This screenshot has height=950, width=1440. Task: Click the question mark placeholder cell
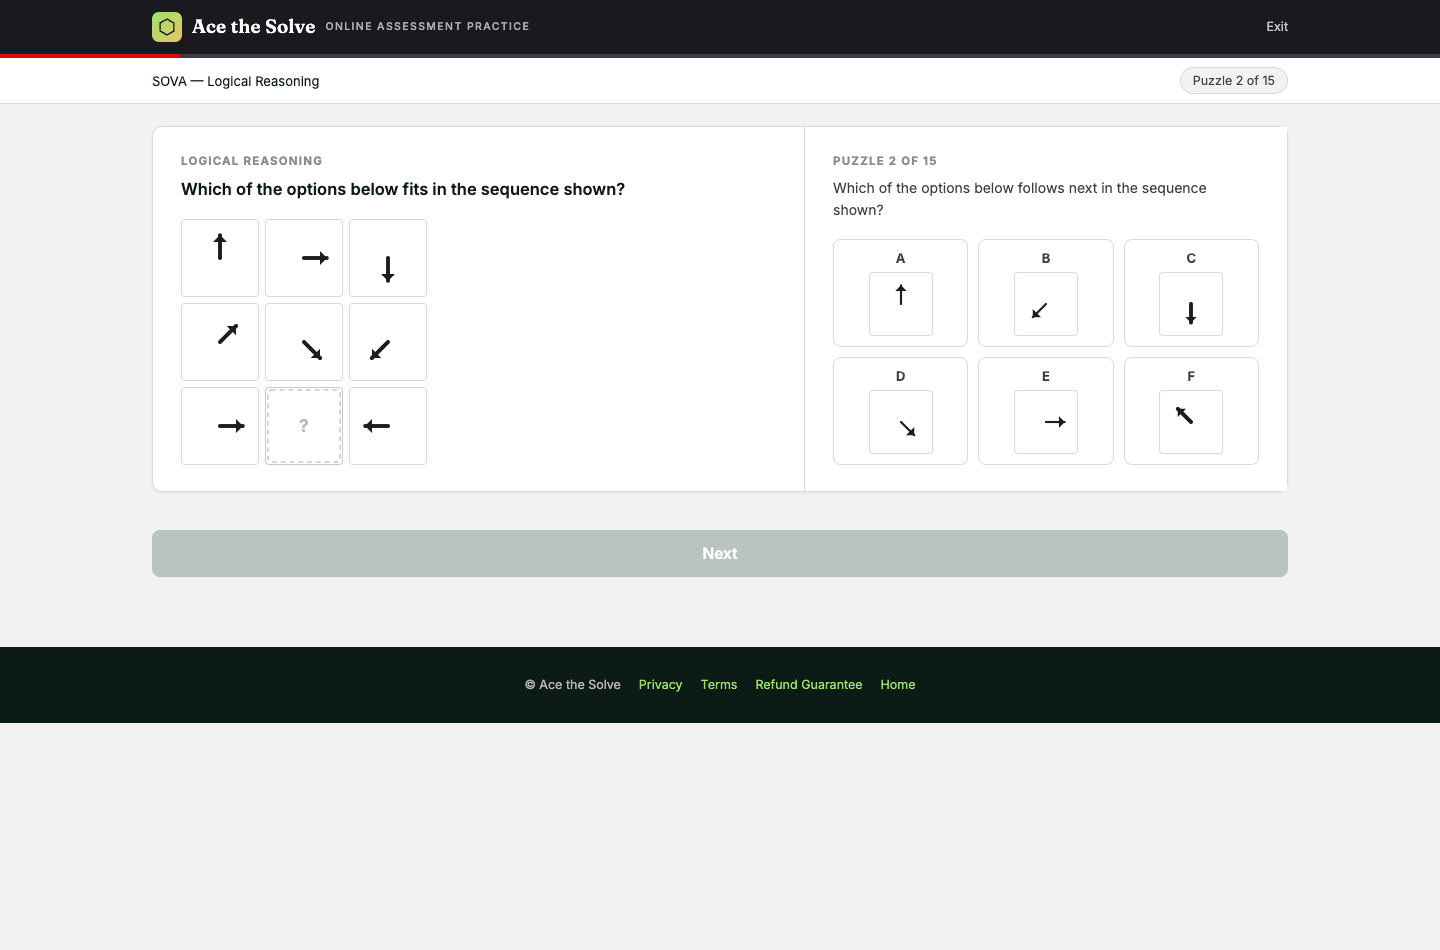pyautogui.click(x=304, y=426)
